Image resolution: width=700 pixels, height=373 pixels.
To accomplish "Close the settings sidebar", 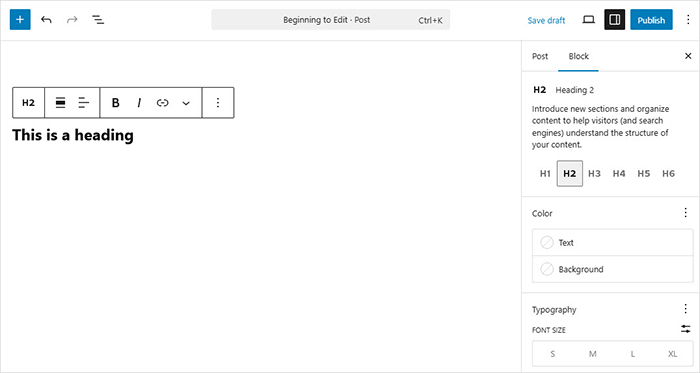I will pos(688,56).
